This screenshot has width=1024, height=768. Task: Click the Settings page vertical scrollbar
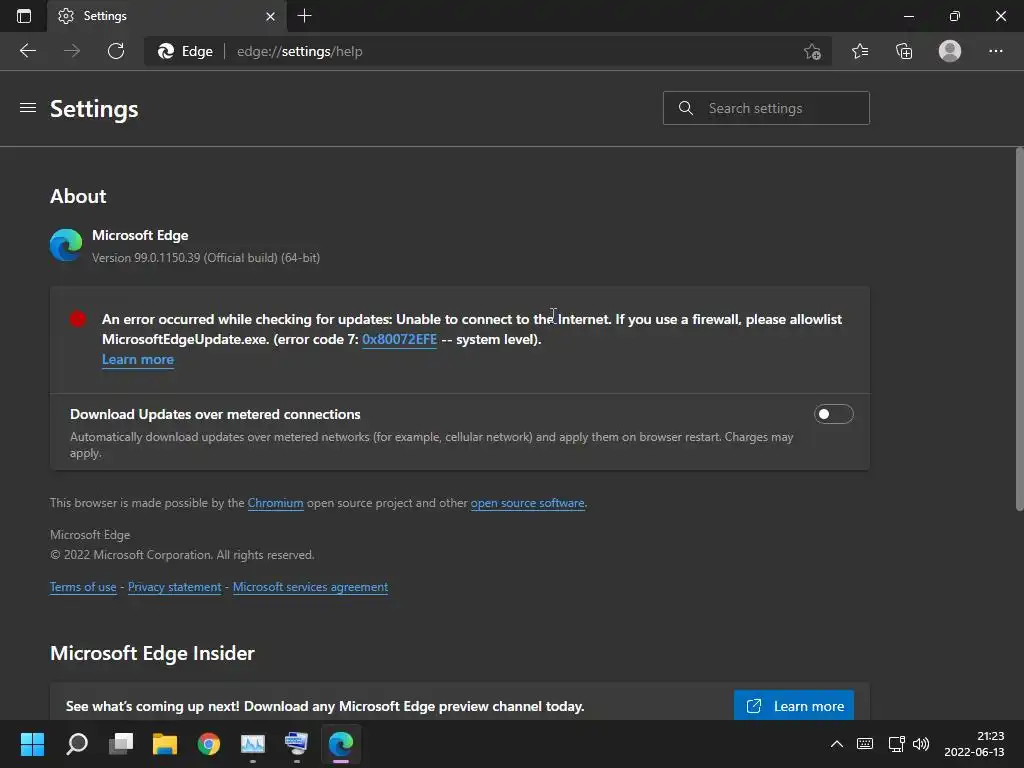[x=1019, y=330]
